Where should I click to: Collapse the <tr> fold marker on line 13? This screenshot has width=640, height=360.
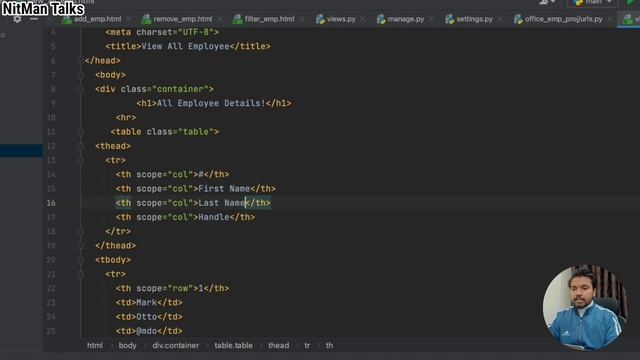pyautogui.click(x=80, y=160)
